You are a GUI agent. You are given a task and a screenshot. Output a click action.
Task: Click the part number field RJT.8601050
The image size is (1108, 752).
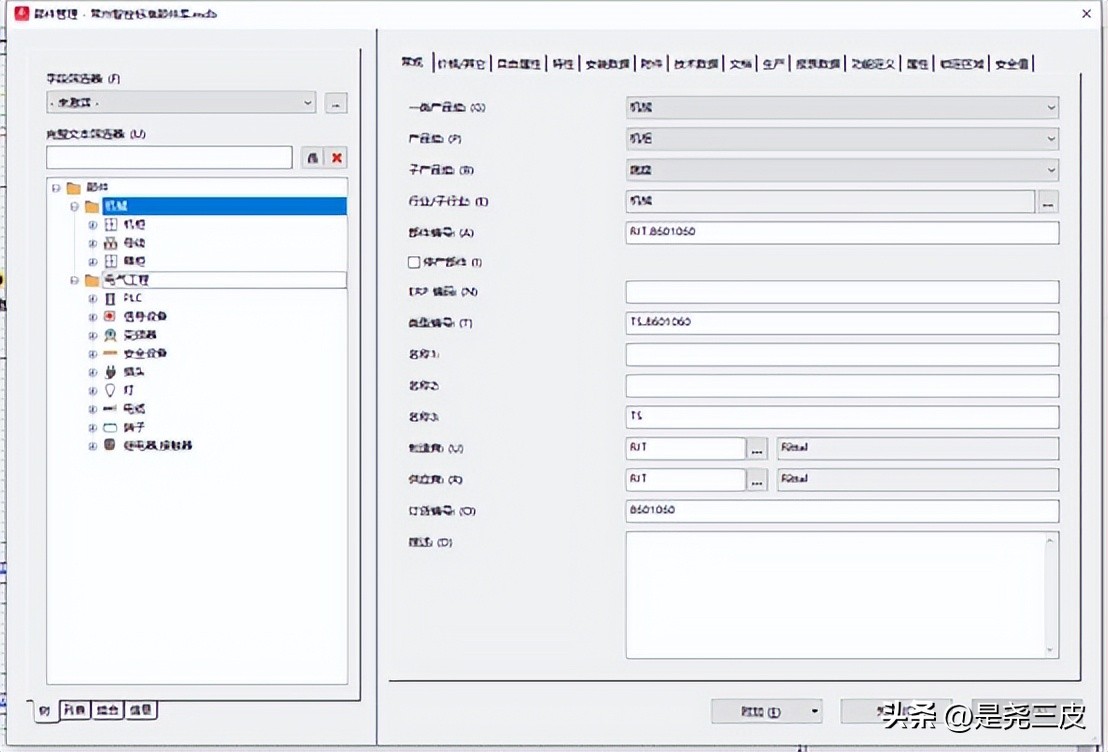tap(842, 232)
